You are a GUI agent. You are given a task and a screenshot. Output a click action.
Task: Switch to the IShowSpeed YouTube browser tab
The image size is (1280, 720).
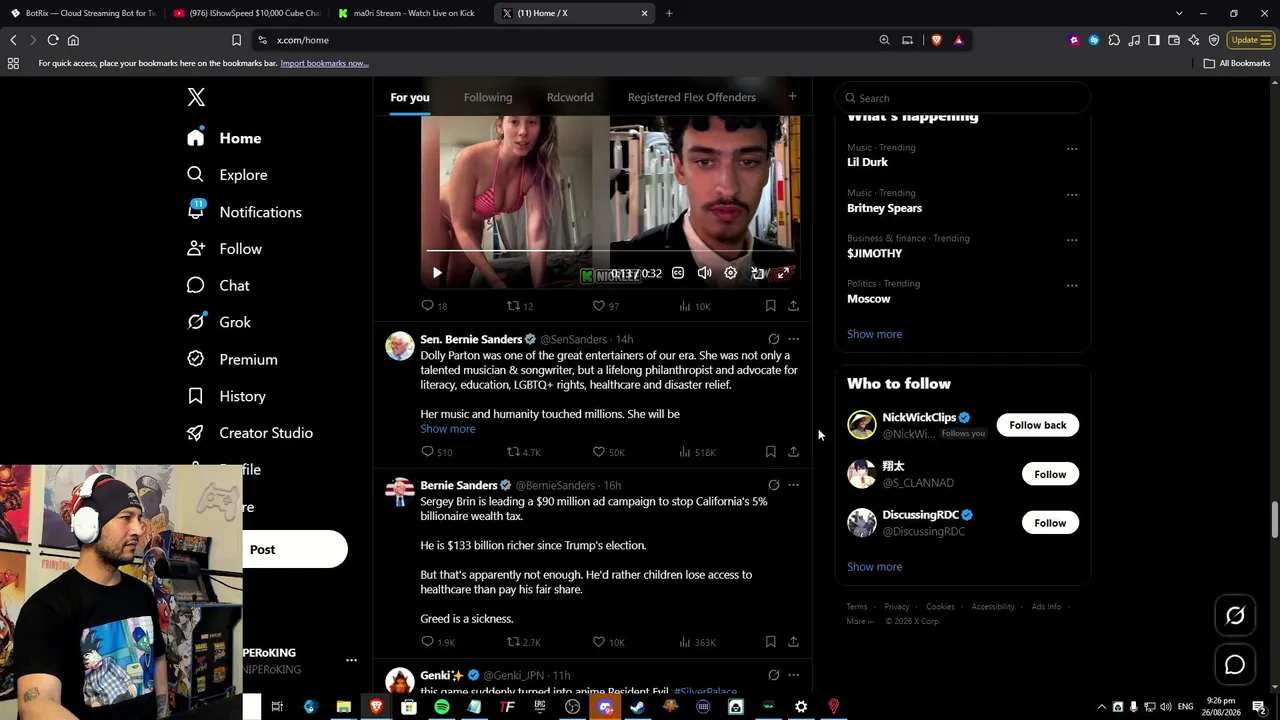[246, 13]
